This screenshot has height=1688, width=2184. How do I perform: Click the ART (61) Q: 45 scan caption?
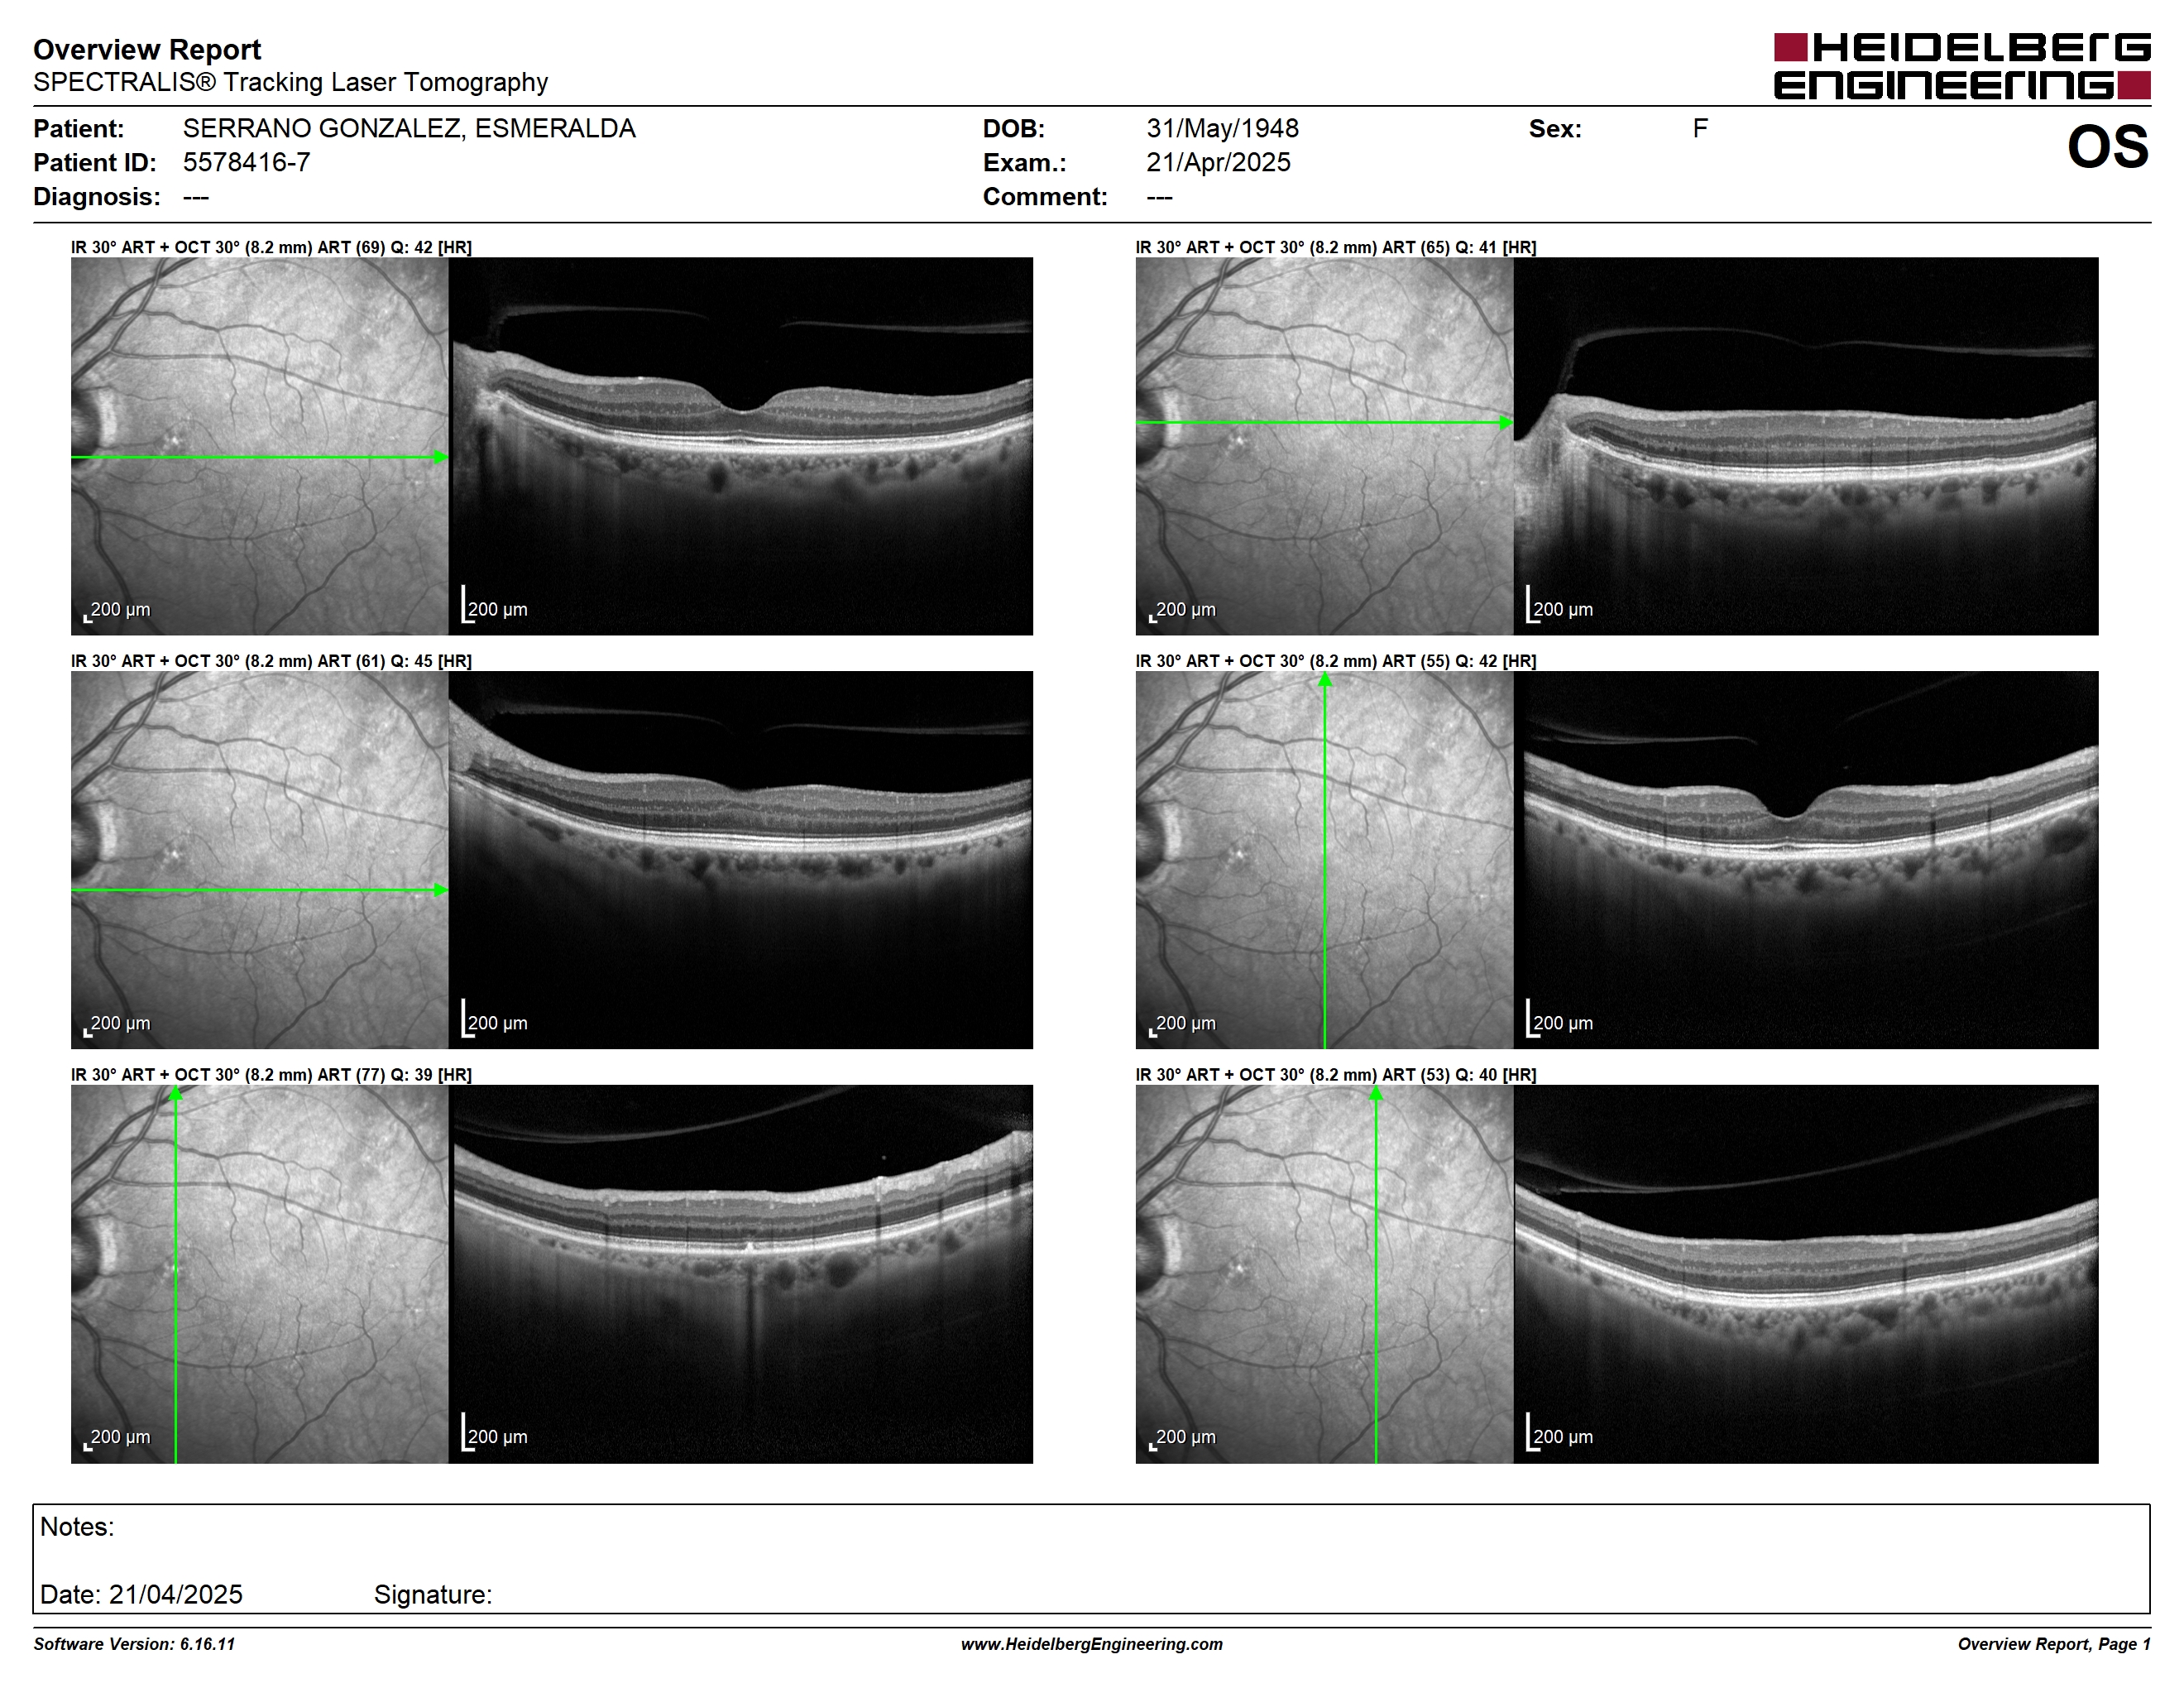[x=271, y=661]
